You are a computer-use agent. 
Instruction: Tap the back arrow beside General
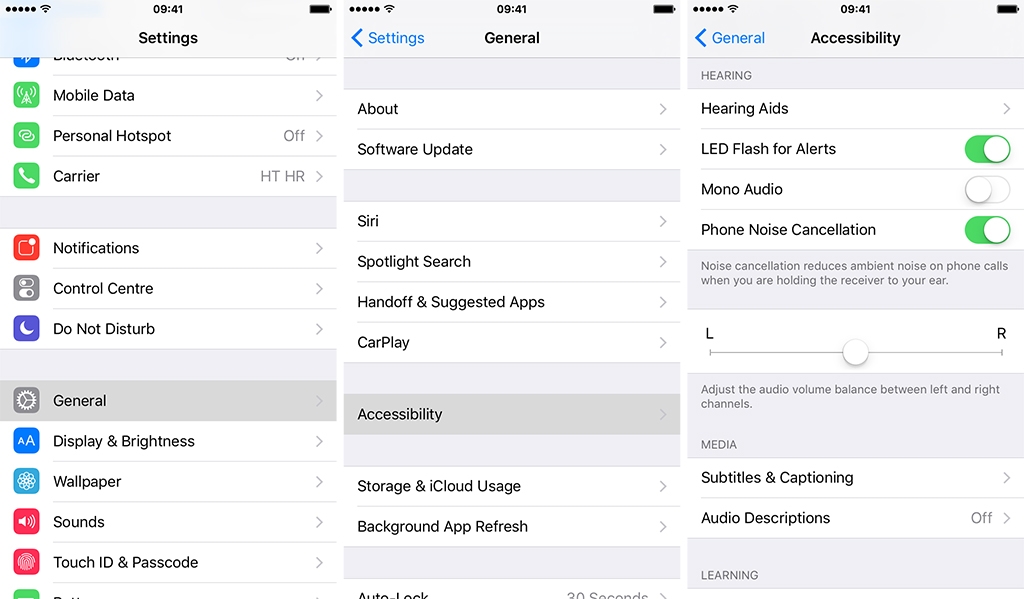(700, 38)
